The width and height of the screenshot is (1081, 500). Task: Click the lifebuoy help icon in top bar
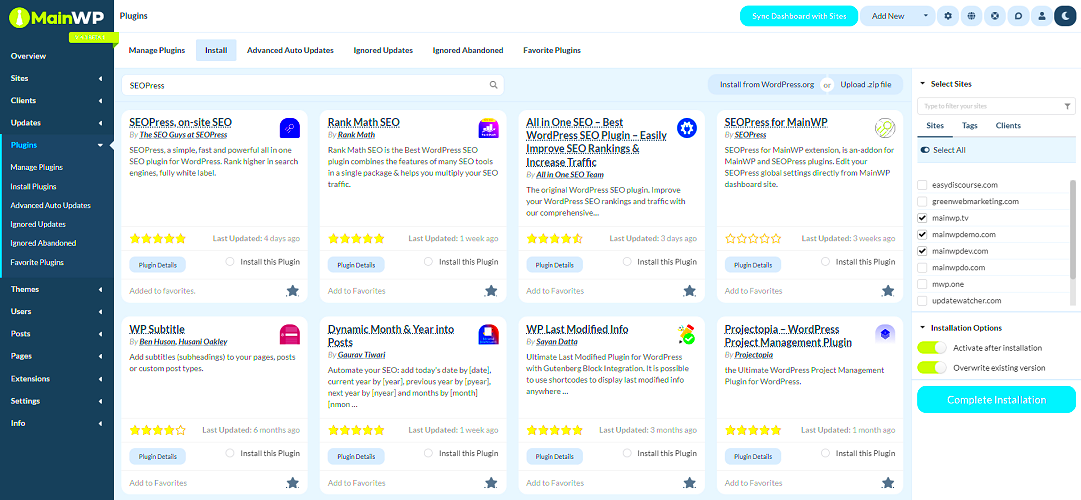click(x=995, y=16)
